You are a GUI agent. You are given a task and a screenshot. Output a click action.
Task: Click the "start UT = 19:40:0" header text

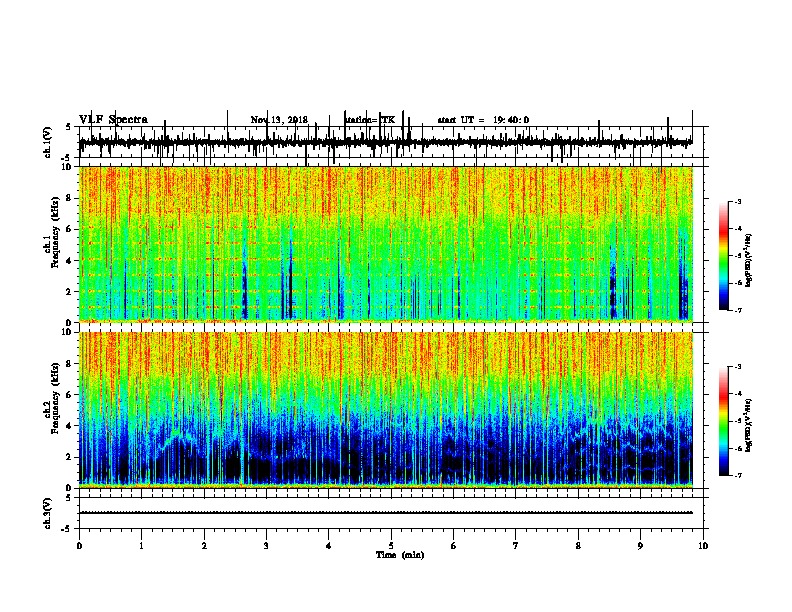tap(483, 120)
